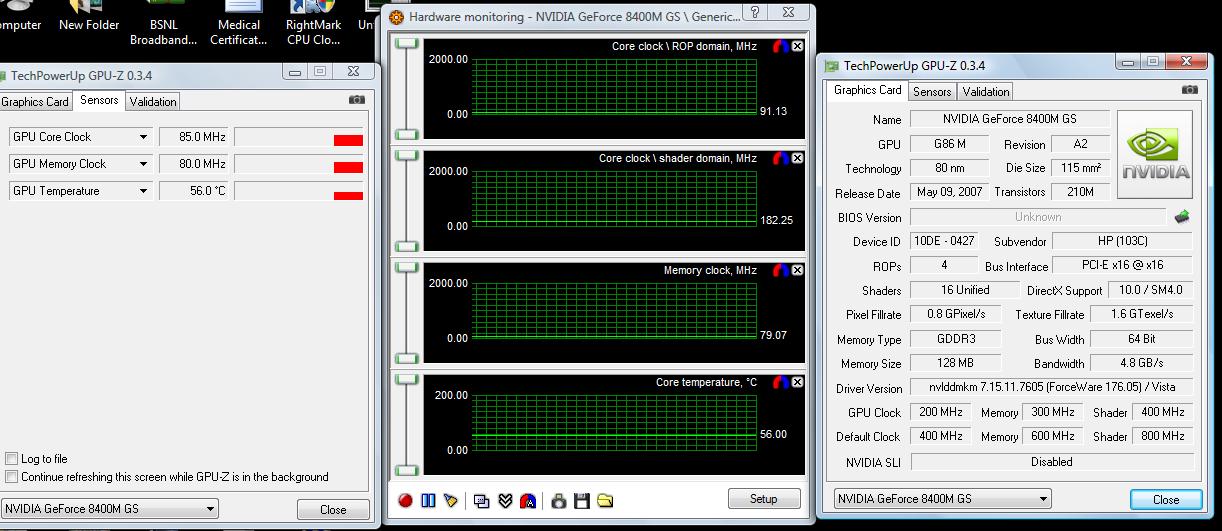Click Close button in right GPU-Z window
The height and width of the screenshot is (531, 1222).
(1166, 499)
